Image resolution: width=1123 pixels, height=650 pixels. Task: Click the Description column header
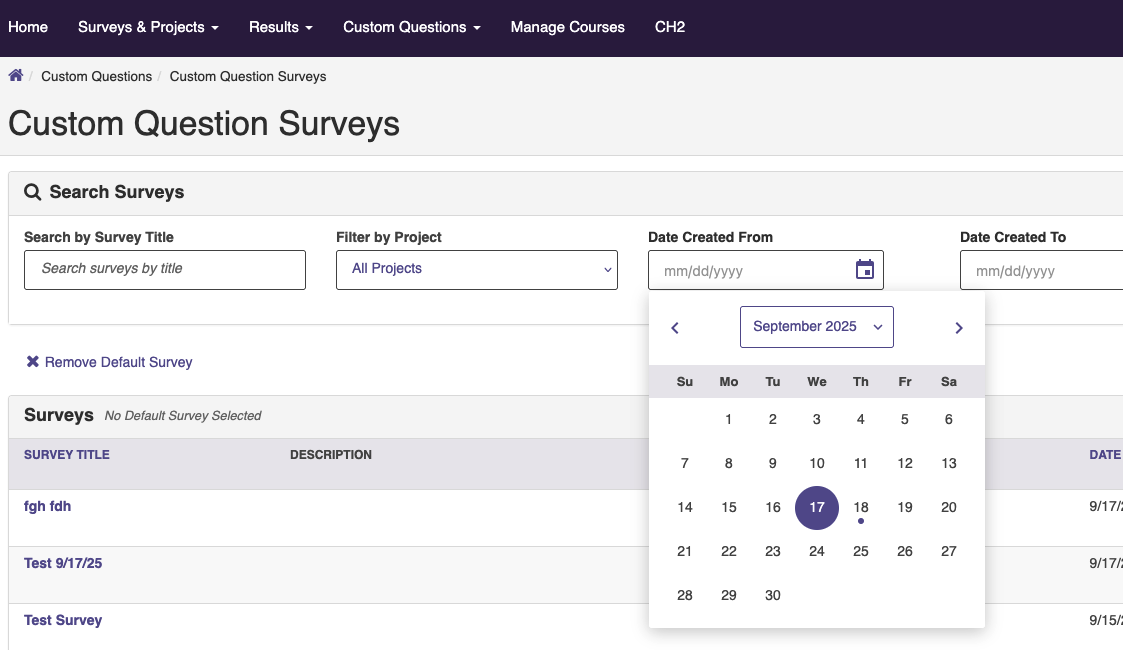(x=331, y=455)
